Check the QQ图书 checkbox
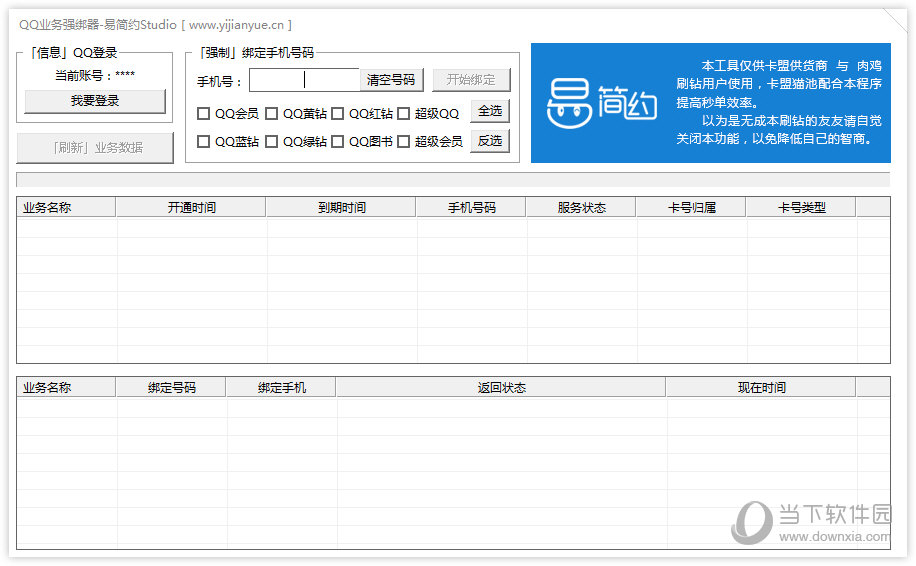The image size is (916, 566). [x=338, y=142]
